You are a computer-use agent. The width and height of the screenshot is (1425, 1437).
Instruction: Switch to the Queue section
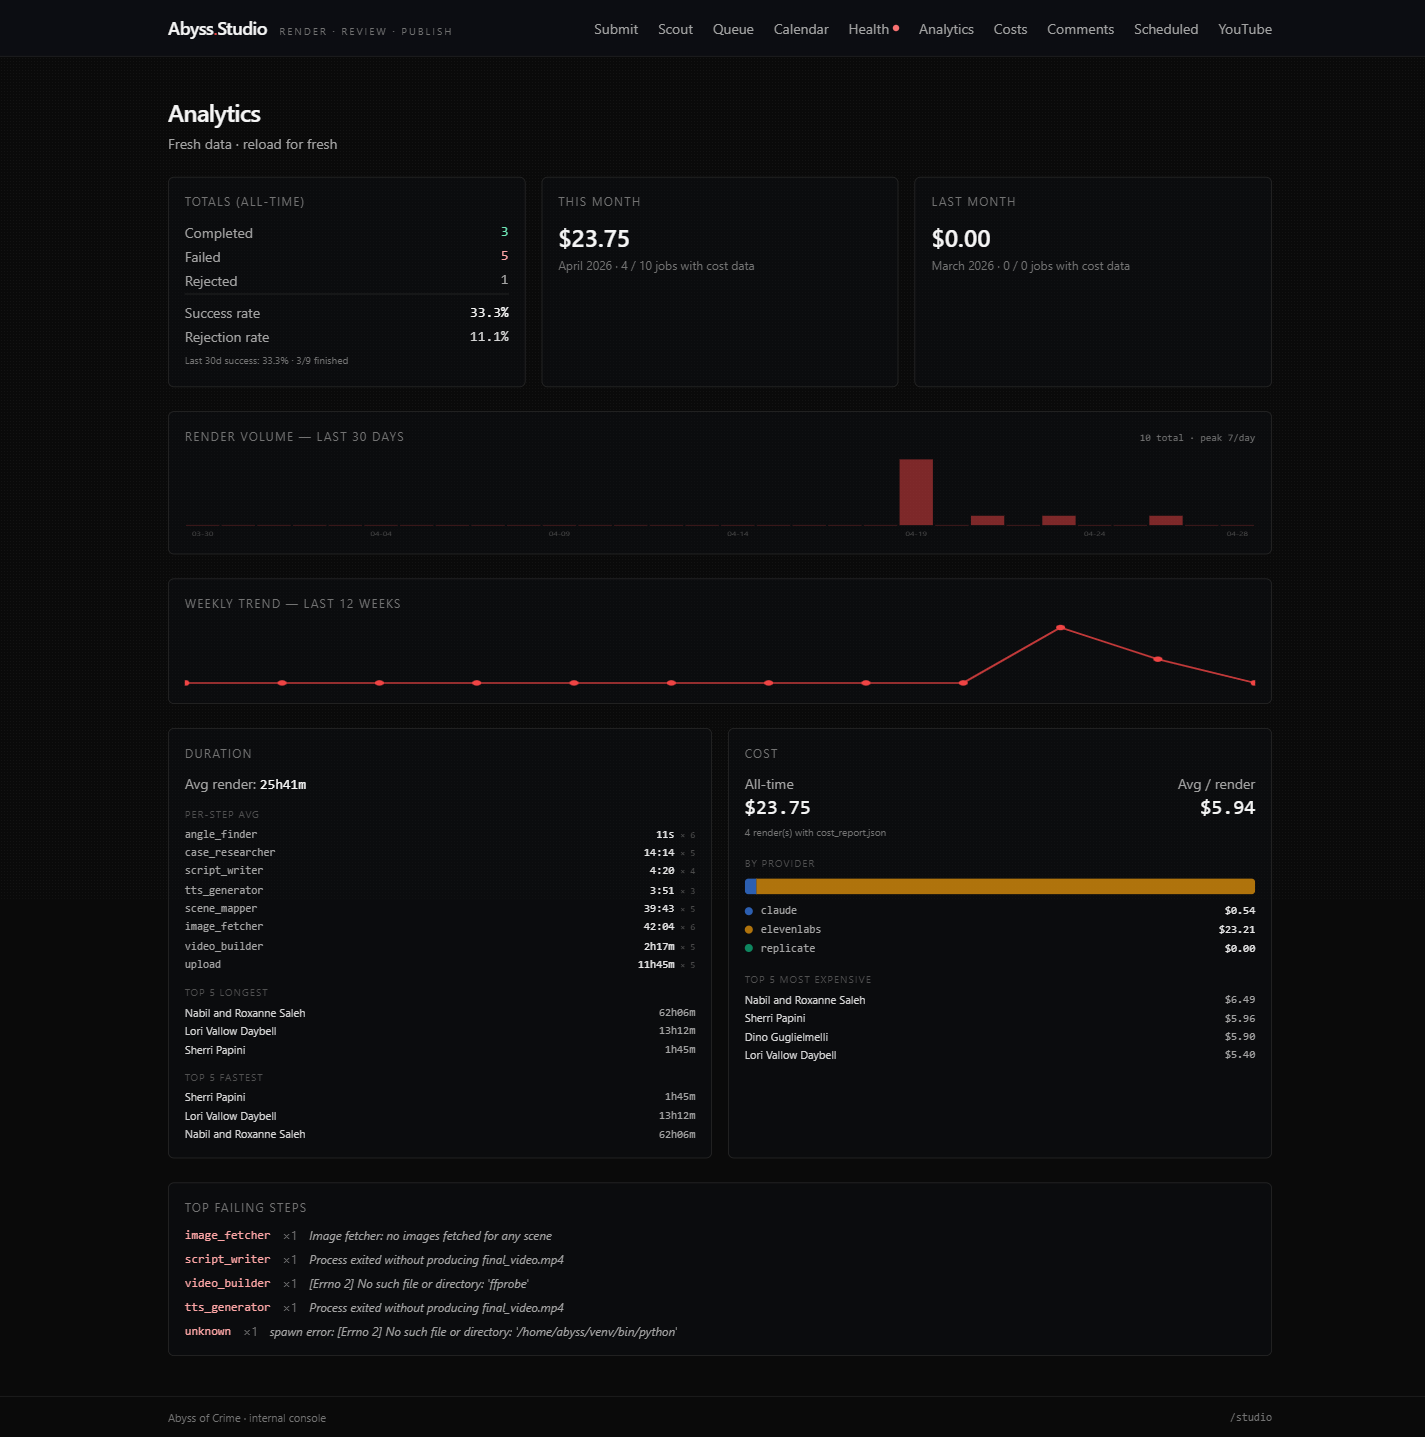tap(733, 29)
